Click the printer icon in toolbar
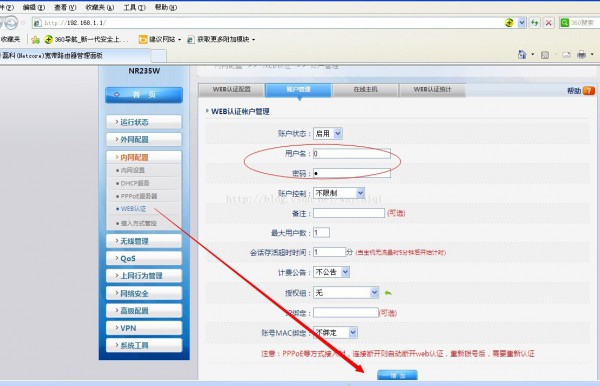This screenshot has height=386, width=600. (581, 55)
